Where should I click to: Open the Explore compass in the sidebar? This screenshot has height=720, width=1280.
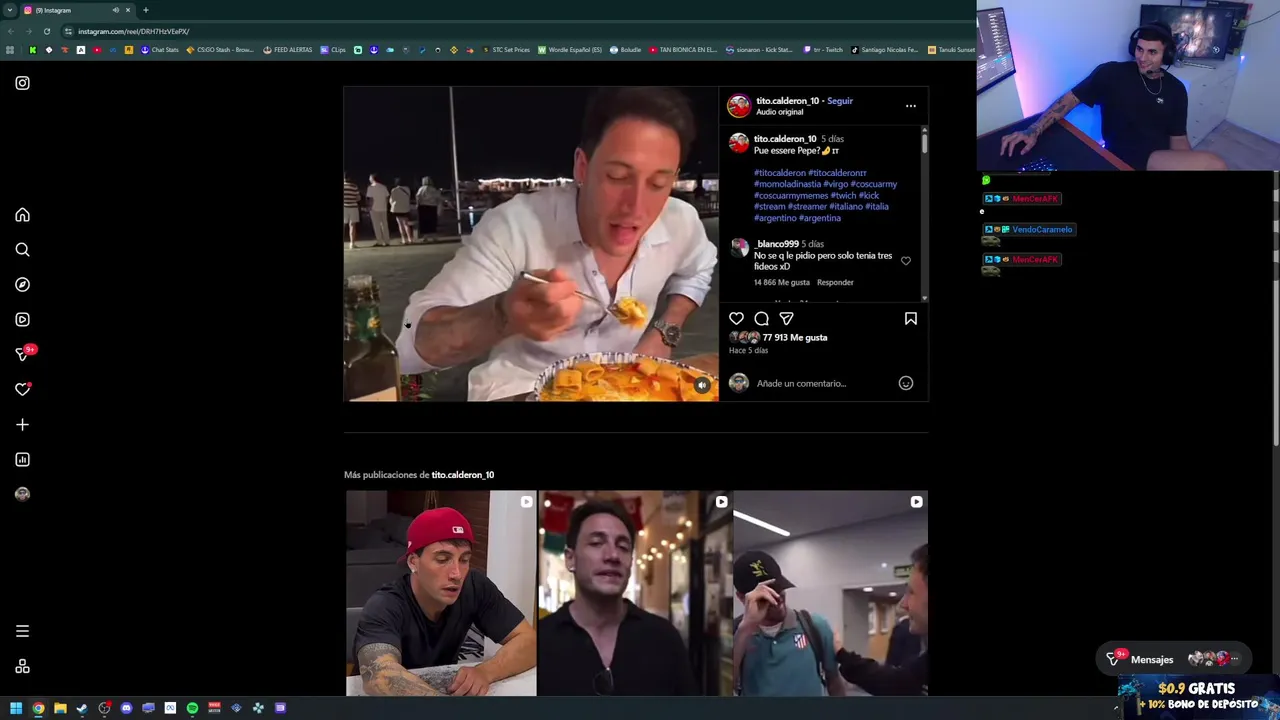click(x=22, y=285)
